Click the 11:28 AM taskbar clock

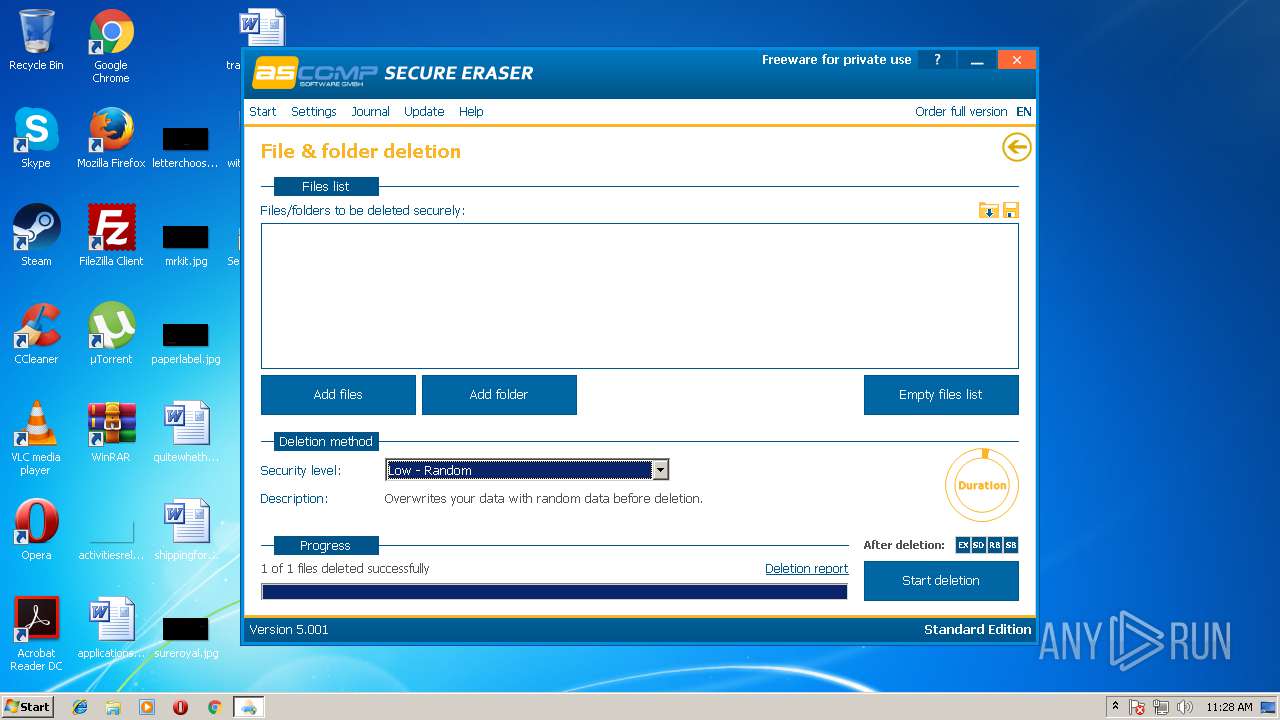pos(1229,707)
